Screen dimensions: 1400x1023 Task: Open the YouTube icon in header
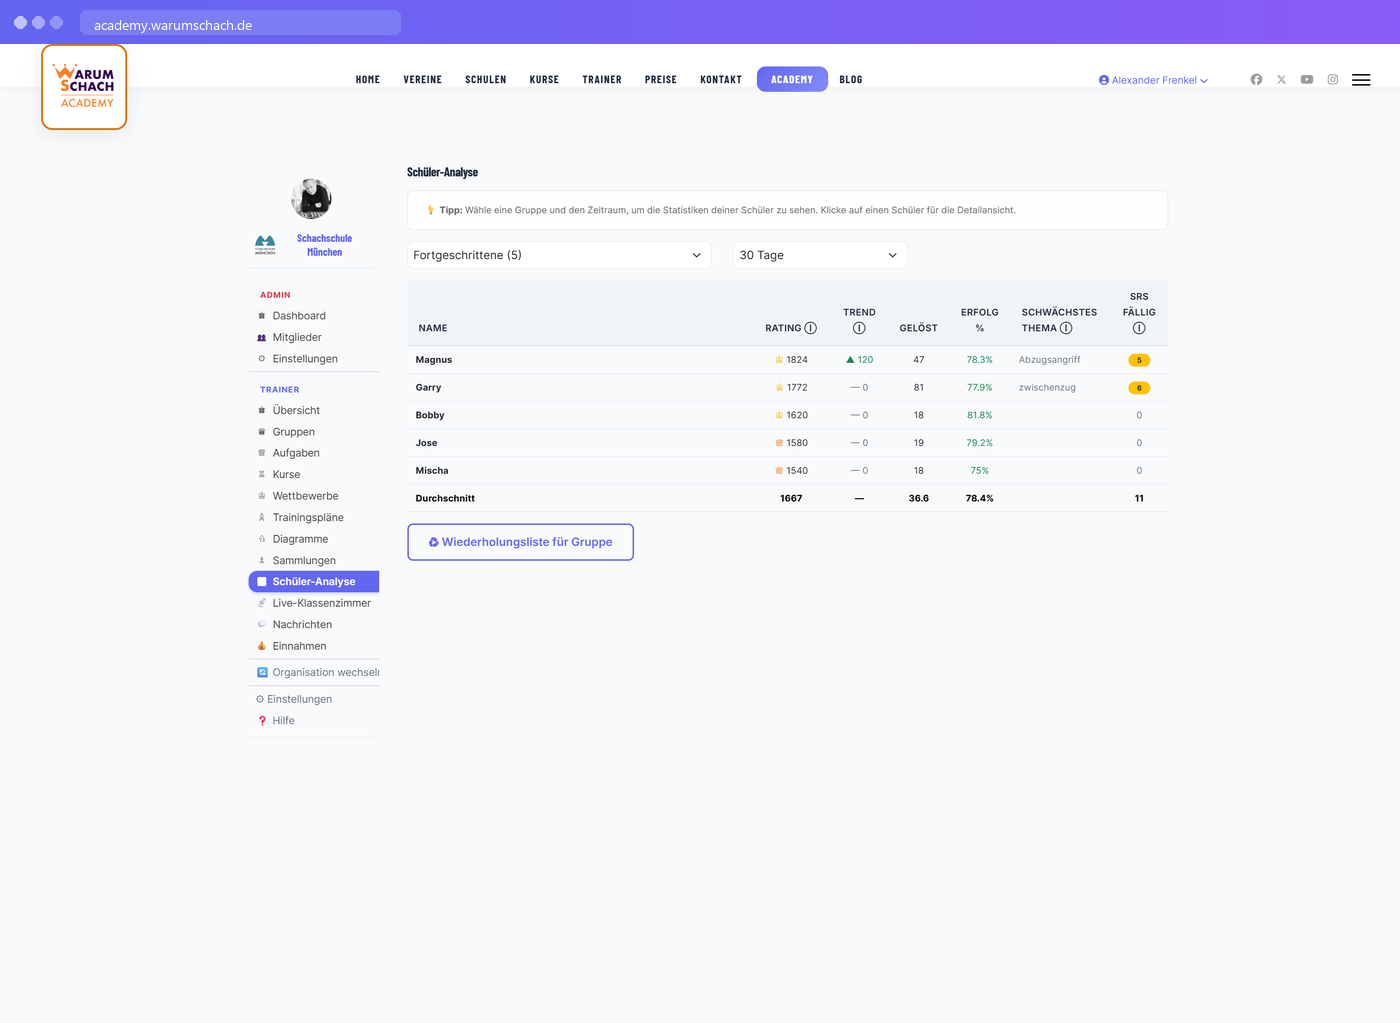(x=1307, y=79)
